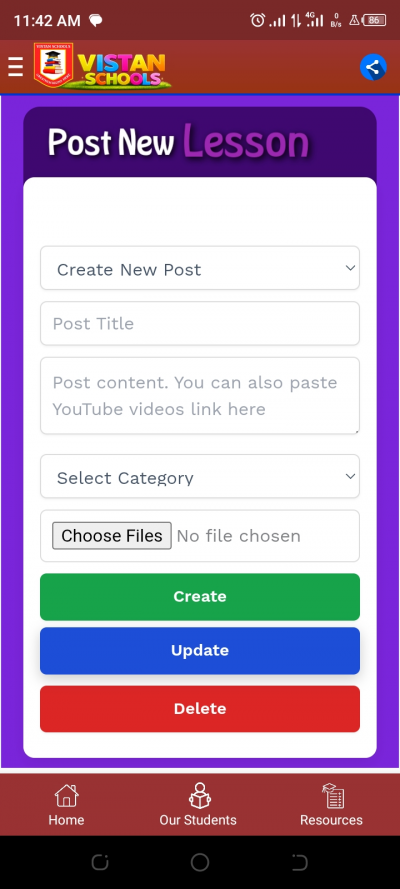
Task: Open the Home tab icon
Action: pyautogui.click(x=66, y=795)
